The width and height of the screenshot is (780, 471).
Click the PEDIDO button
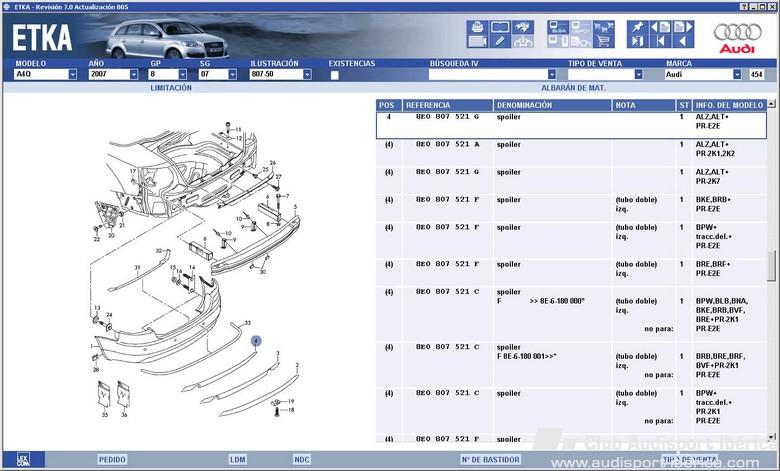(112, 460)
